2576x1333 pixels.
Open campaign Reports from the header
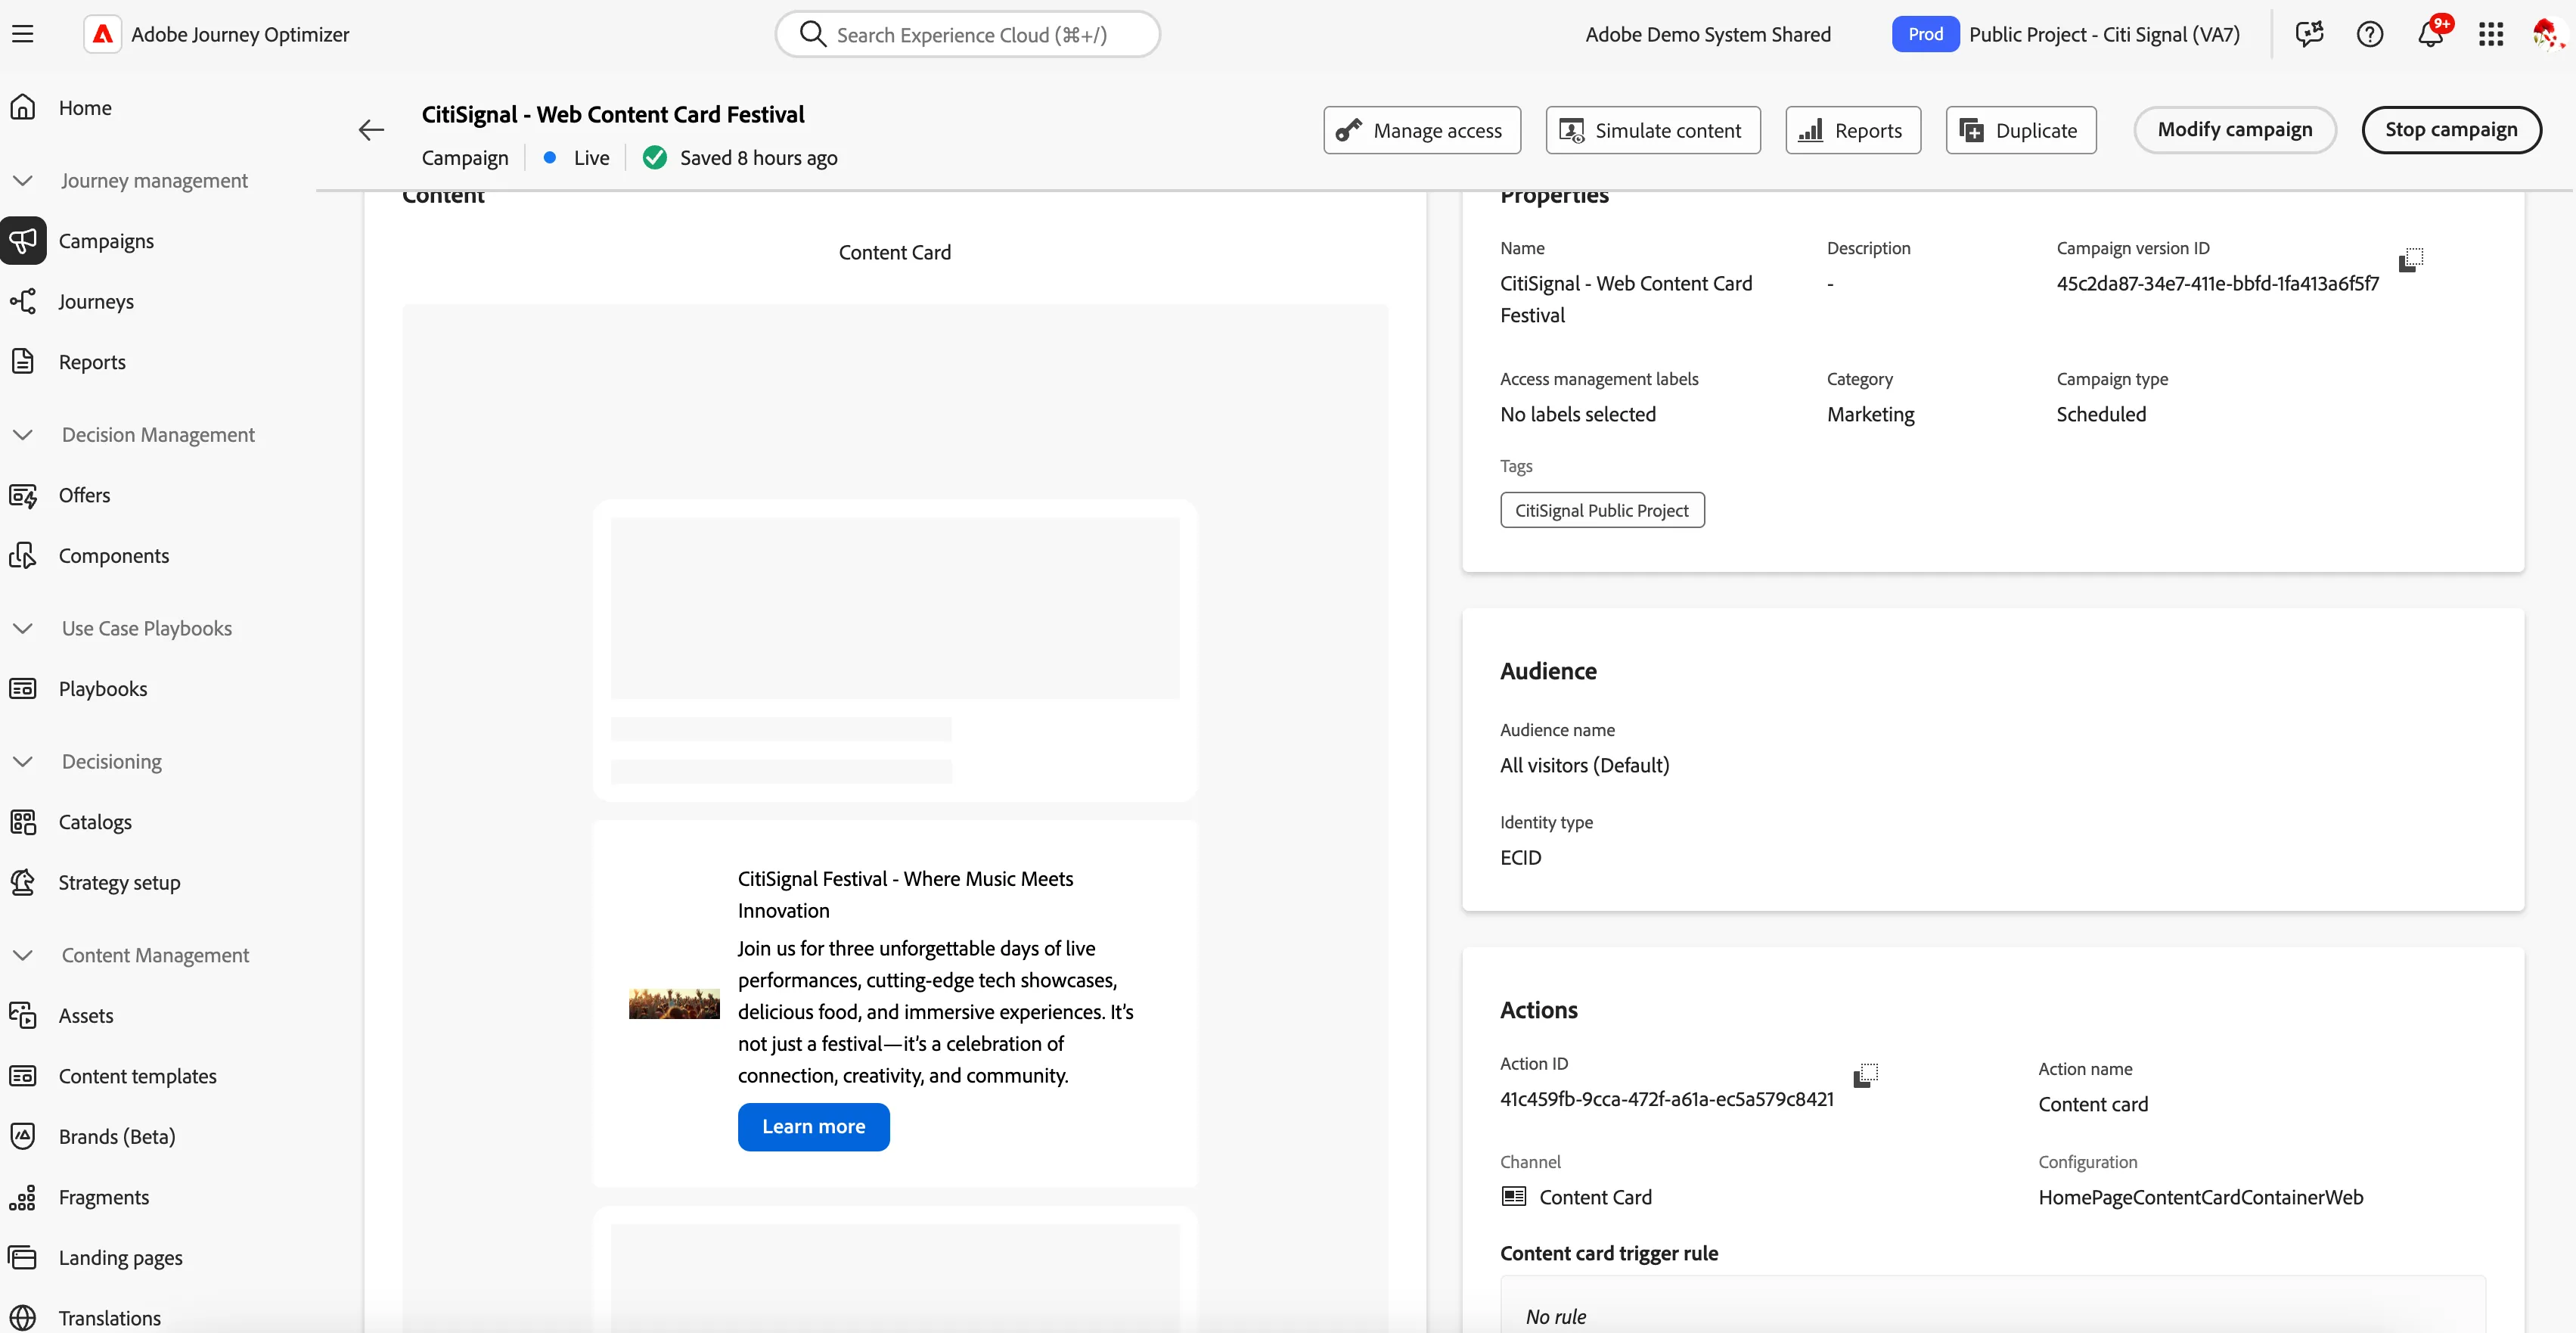1853,130
